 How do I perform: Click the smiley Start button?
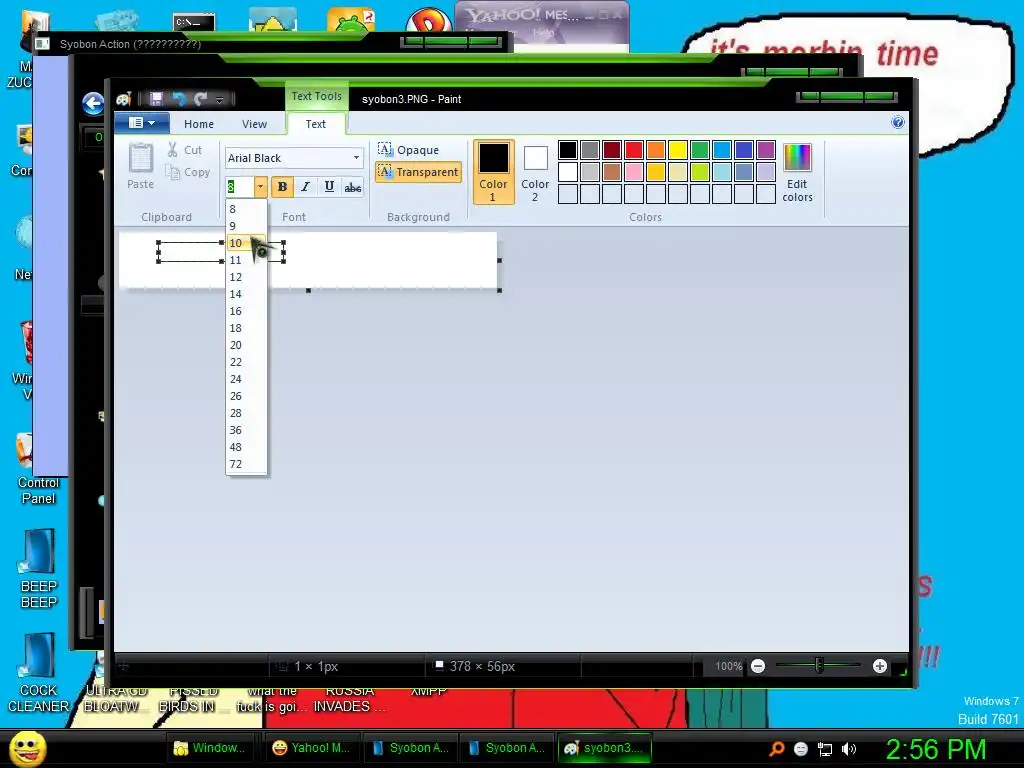(28, 749)
